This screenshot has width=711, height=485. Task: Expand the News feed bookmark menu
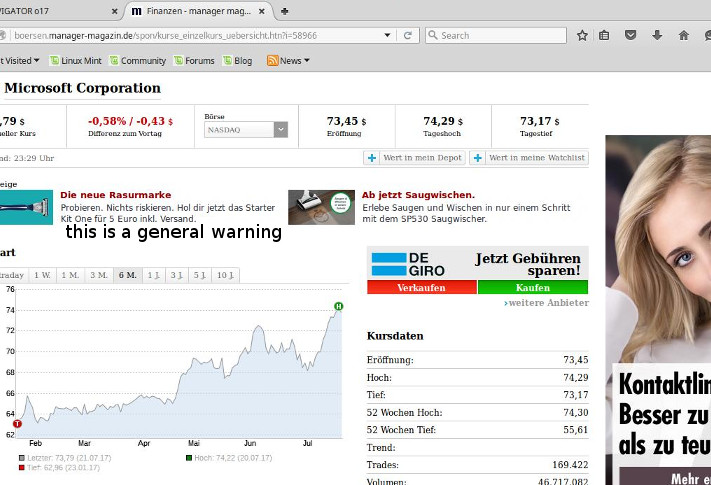288,61
